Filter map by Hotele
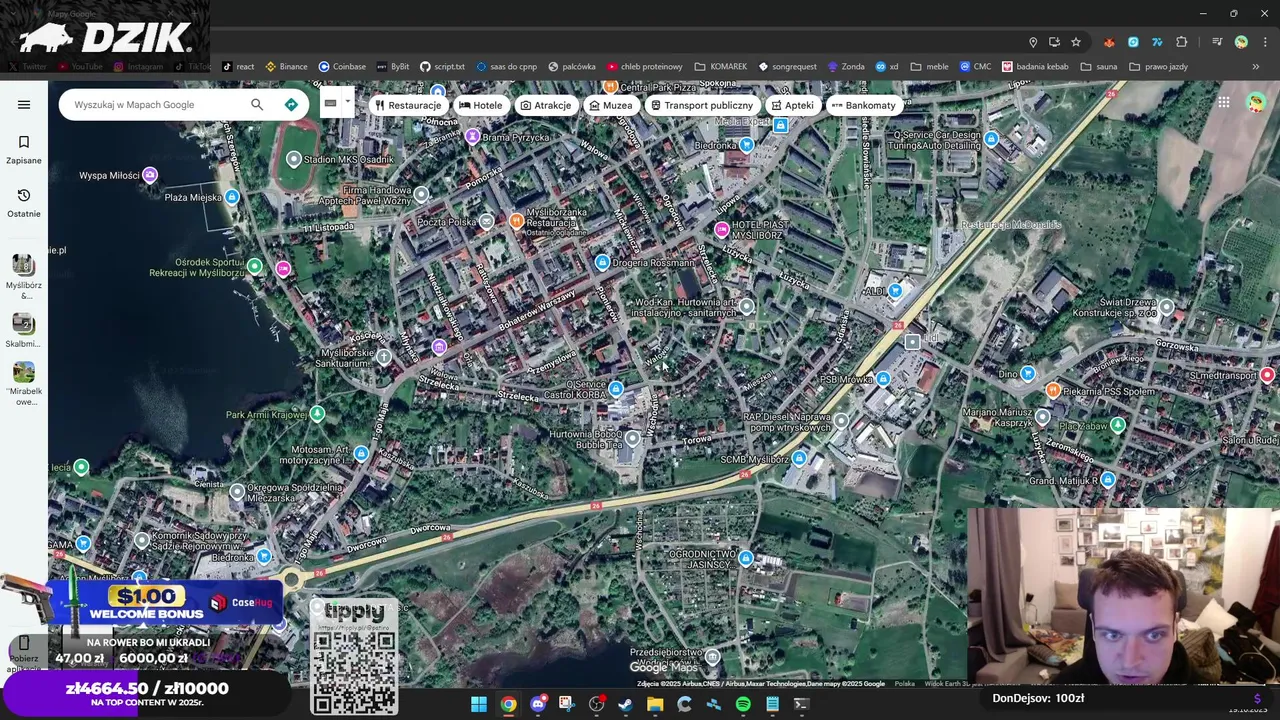The height and width of the screenshot is (720, 1280). point(480,105)
